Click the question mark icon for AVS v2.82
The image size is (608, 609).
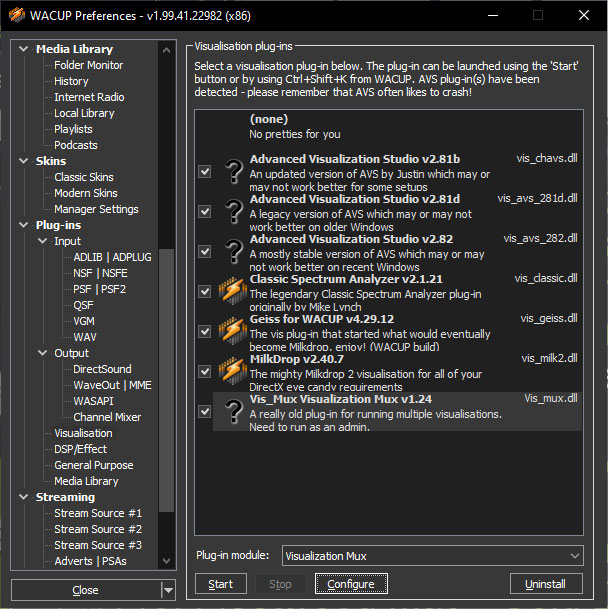(233, 252)
